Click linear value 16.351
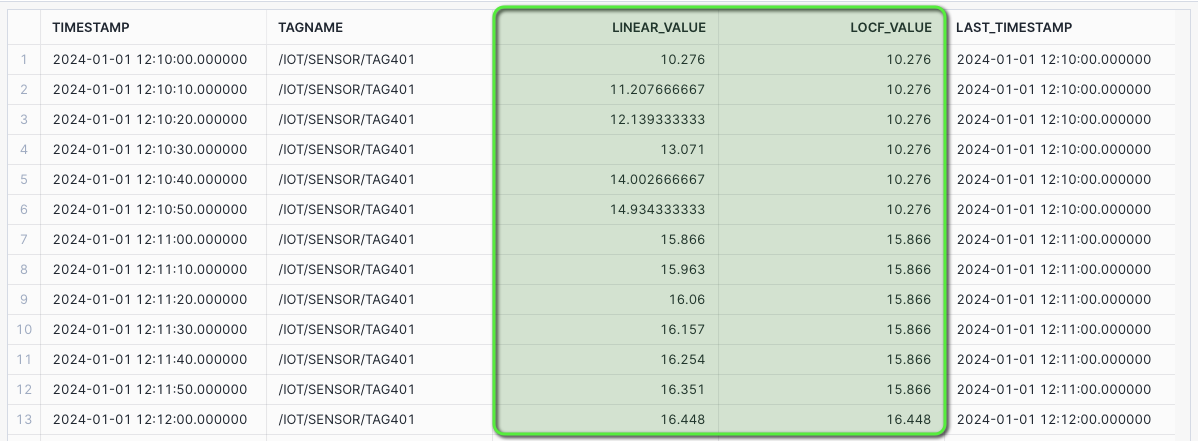The width and height of the screenshot is (1198, 441). (x=682, y=390)
